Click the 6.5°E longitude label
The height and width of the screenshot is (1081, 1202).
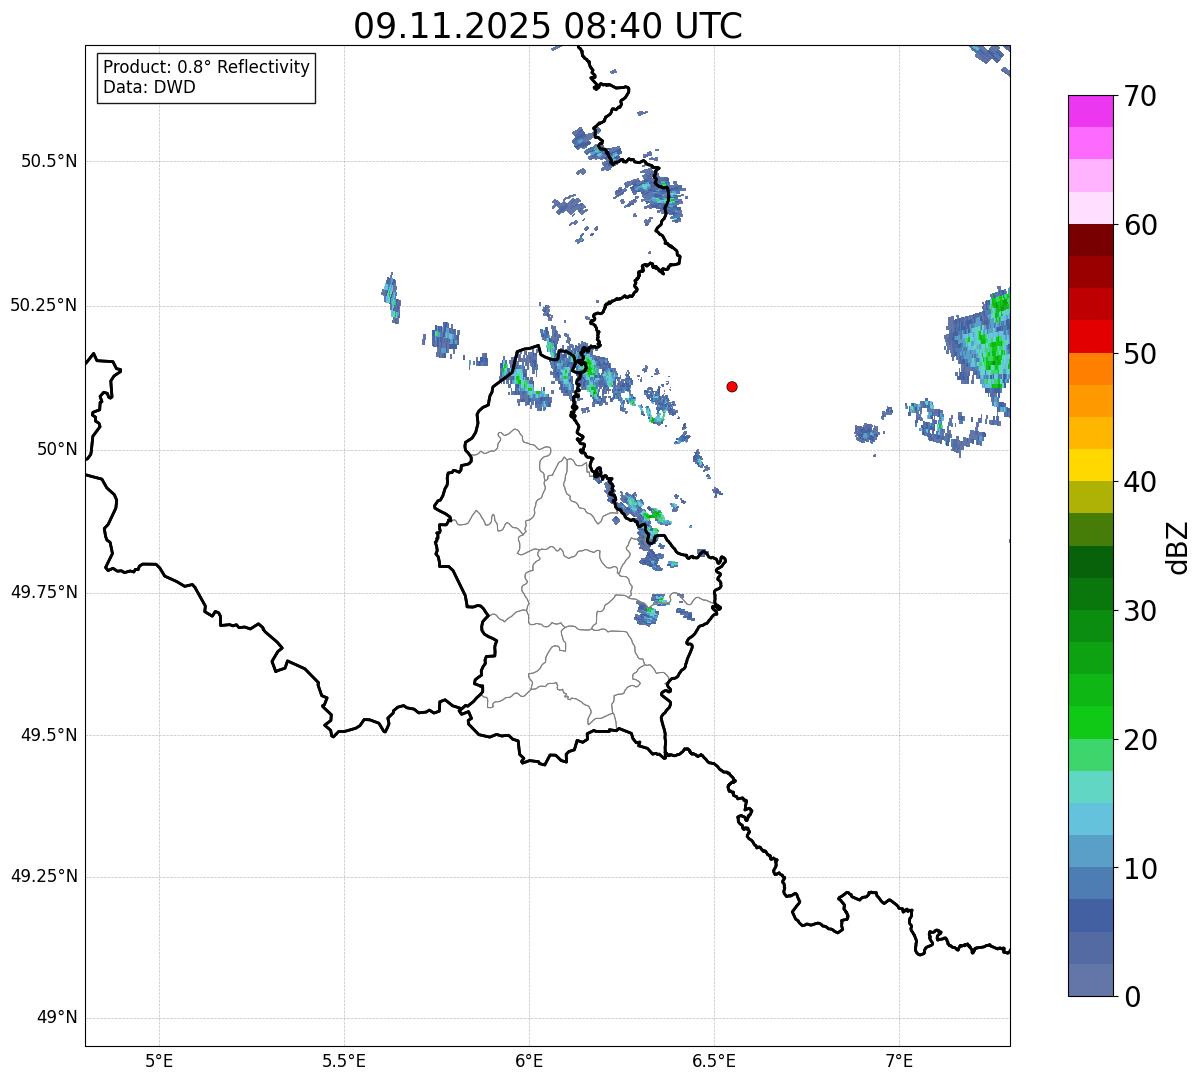pyautogui.click(x=714, y=1060)
